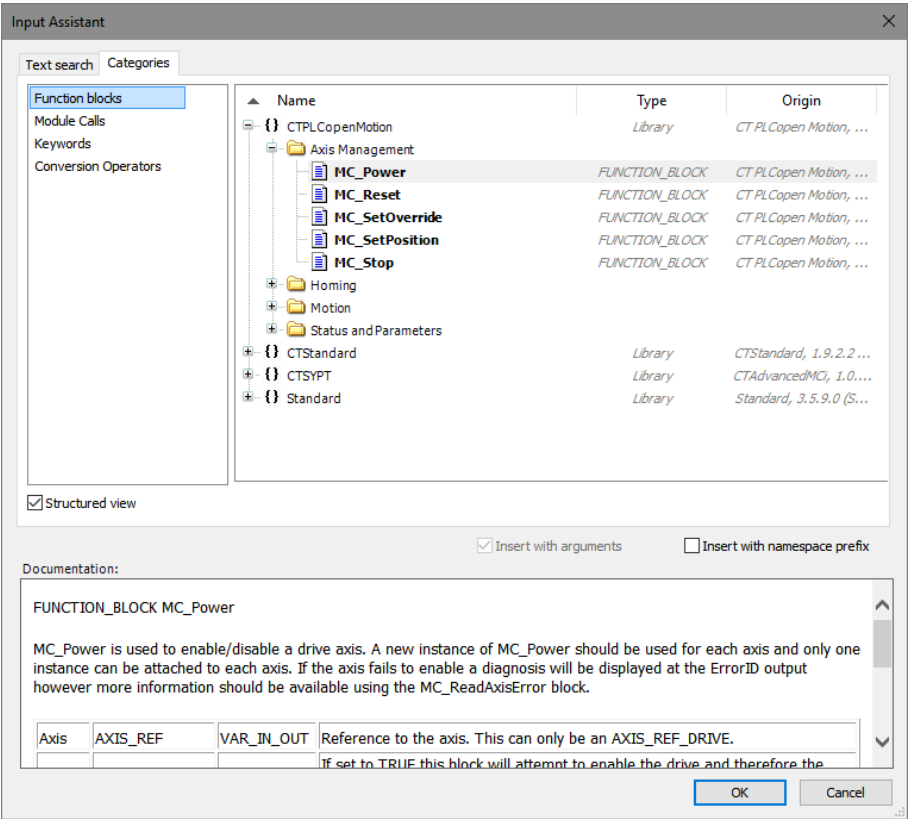
Task: Expand the Homing folder node
Action: (x=272, y=285)
